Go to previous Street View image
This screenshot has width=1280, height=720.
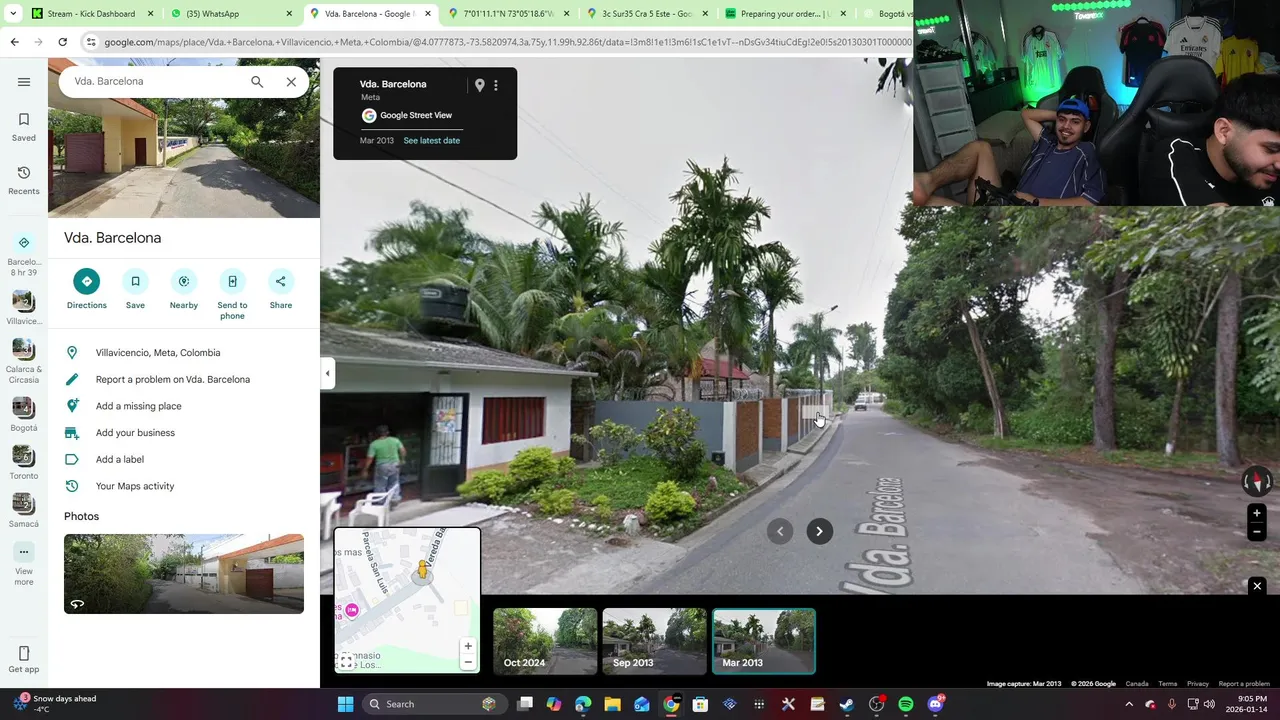(780, 532)
